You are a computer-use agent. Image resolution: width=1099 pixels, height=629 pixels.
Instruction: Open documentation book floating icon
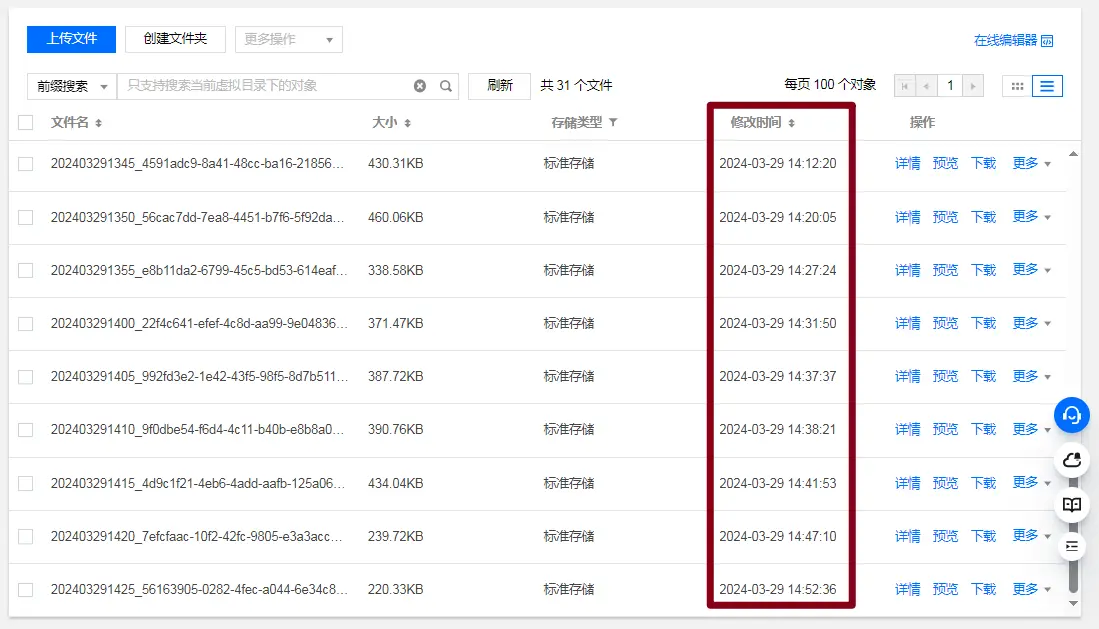tap(1072, 504)
